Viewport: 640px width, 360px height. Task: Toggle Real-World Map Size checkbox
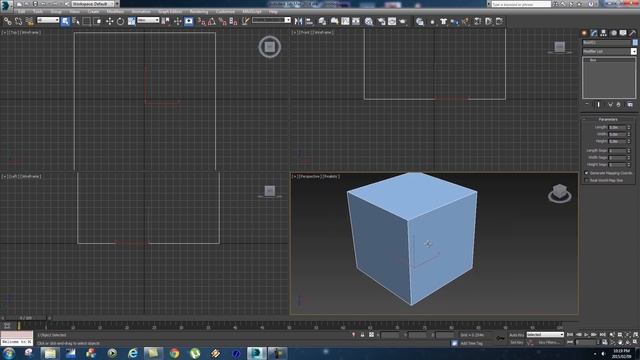click(587, 180)
